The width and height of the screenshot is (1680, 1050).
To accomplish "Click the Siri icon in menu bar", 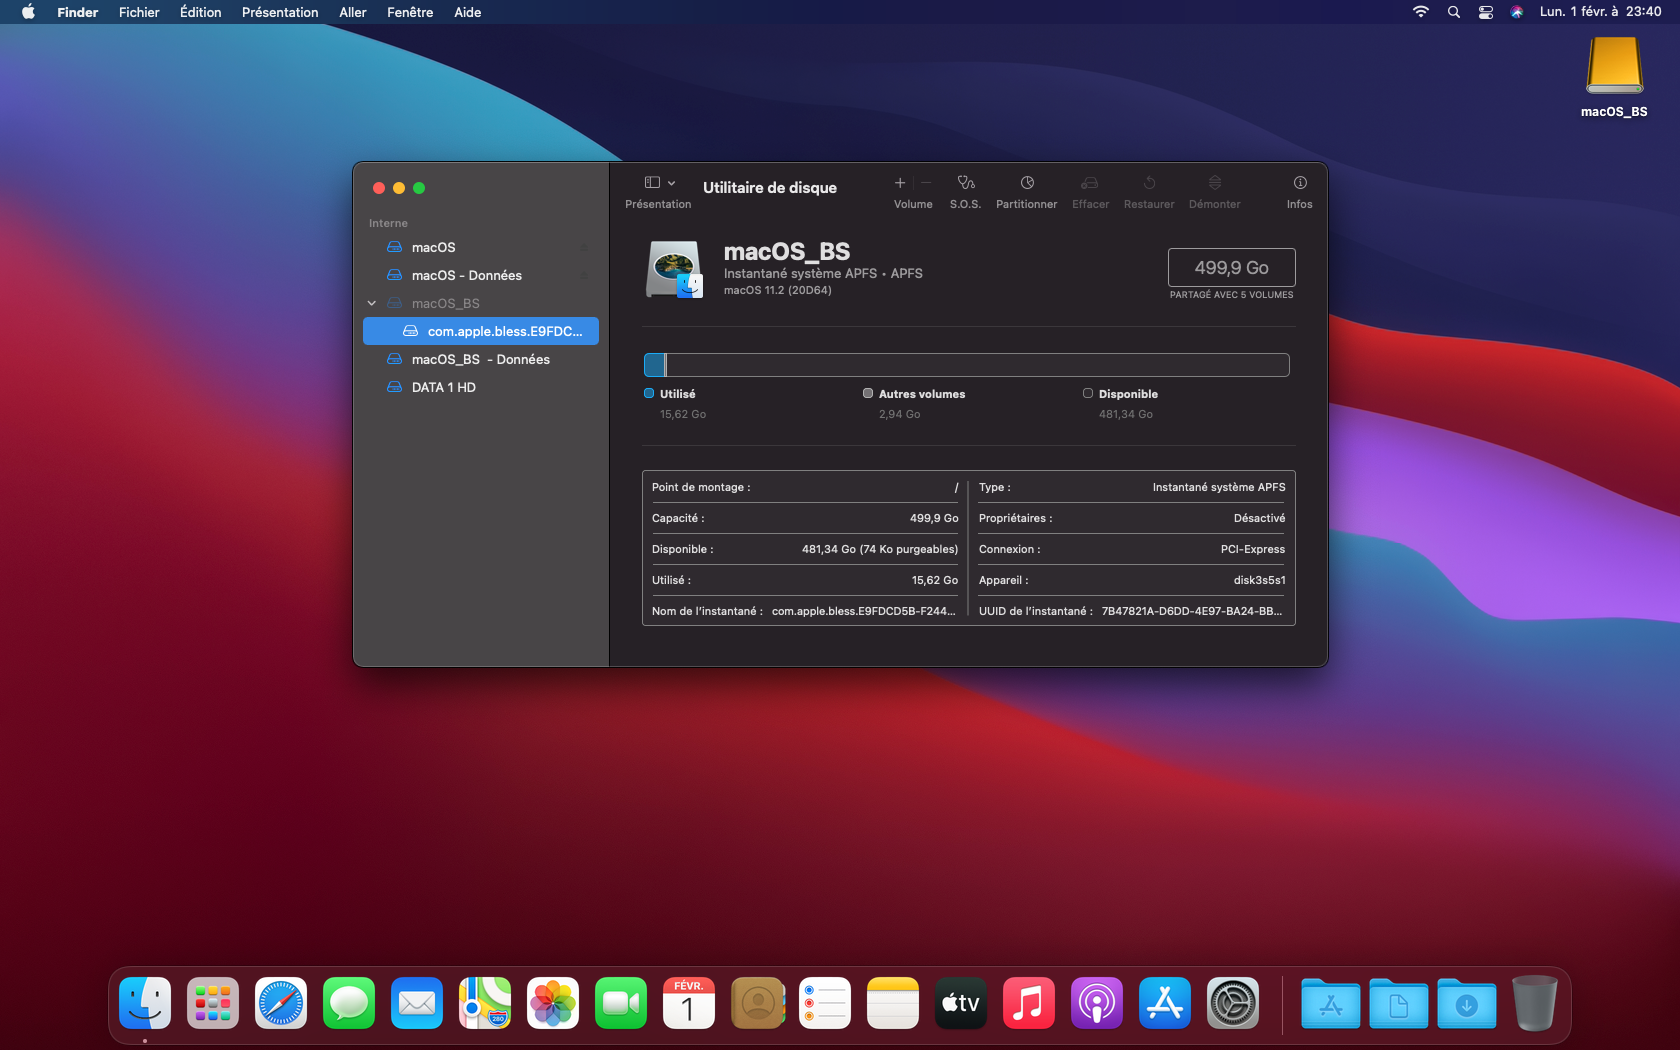I will [x=1517, y=12].
